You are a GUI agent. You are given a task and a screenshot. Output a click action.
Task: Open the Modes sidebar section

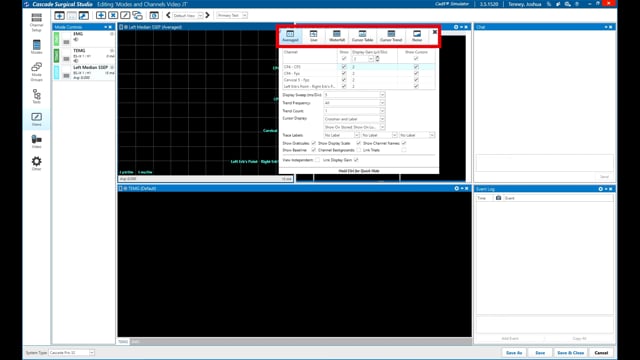(x=36, y=47)
